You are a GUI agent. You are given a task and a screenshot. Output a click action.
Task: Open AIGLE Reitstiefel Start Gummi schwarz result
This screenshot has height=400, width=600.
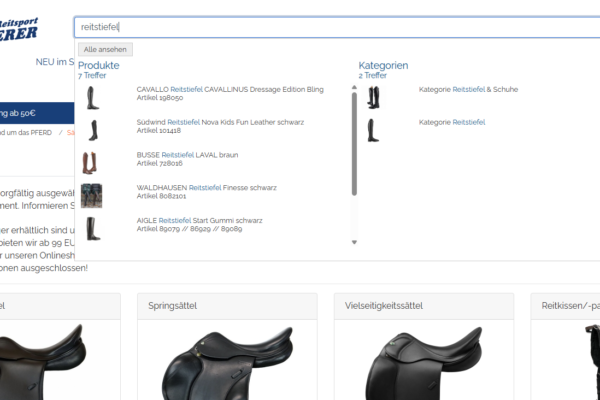pos(200,220)
